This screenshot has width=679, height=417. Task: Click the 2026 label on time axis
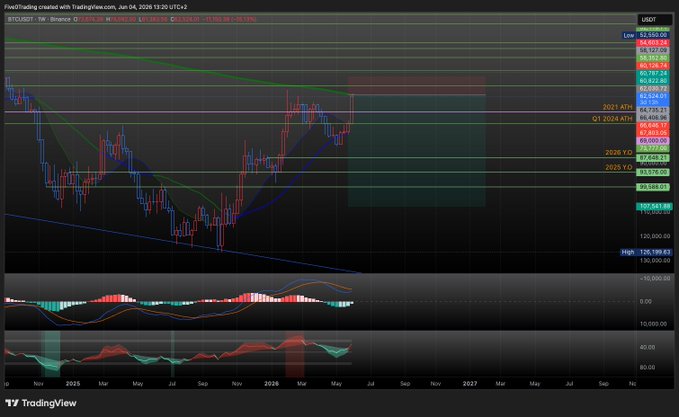[x=272, y=384]
